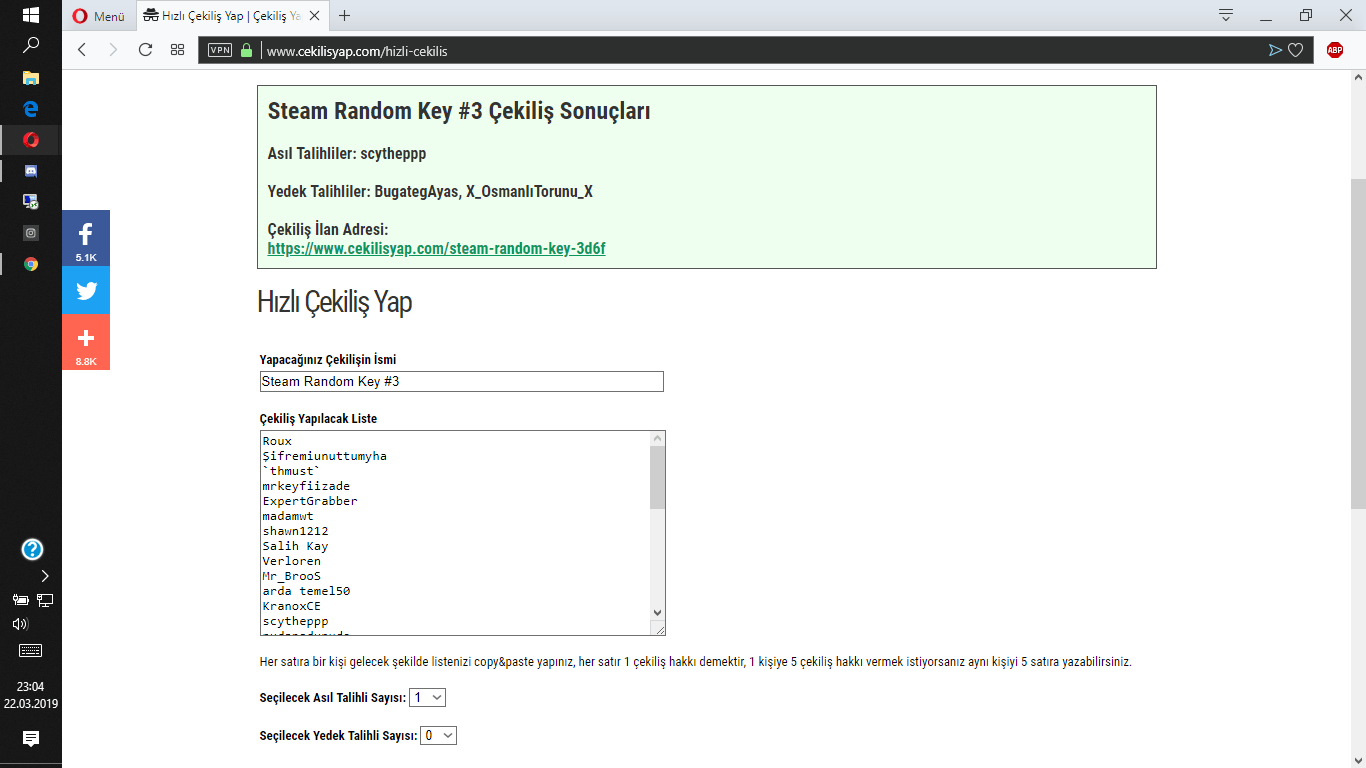
Task: Go forward with the forward arrow
Action: point(113,50)
